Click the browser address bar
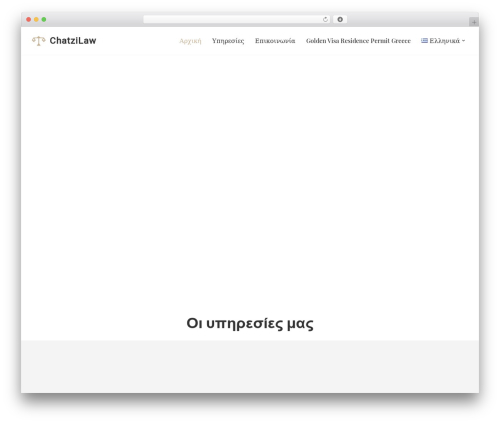500x423 pixels. 237,20
